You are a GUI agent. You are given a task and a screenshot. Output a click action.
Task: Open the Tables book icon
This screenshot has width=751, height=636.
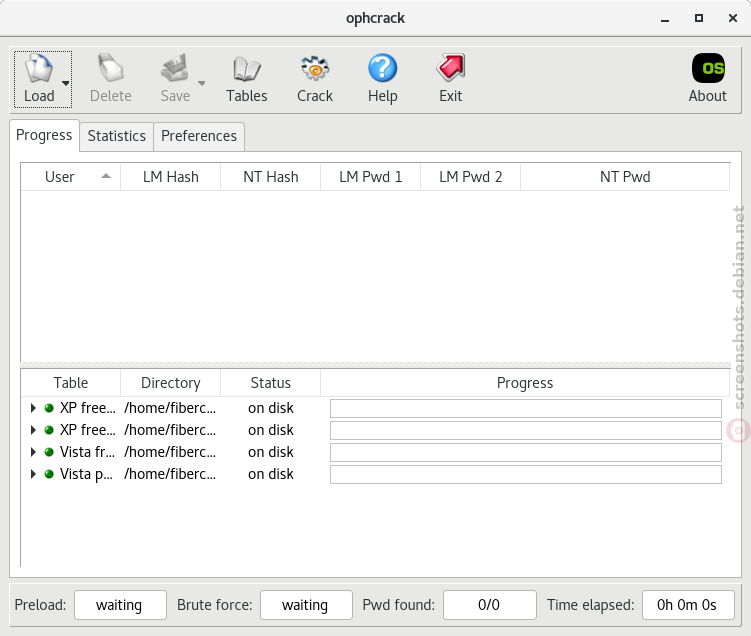tap(247, 69)
